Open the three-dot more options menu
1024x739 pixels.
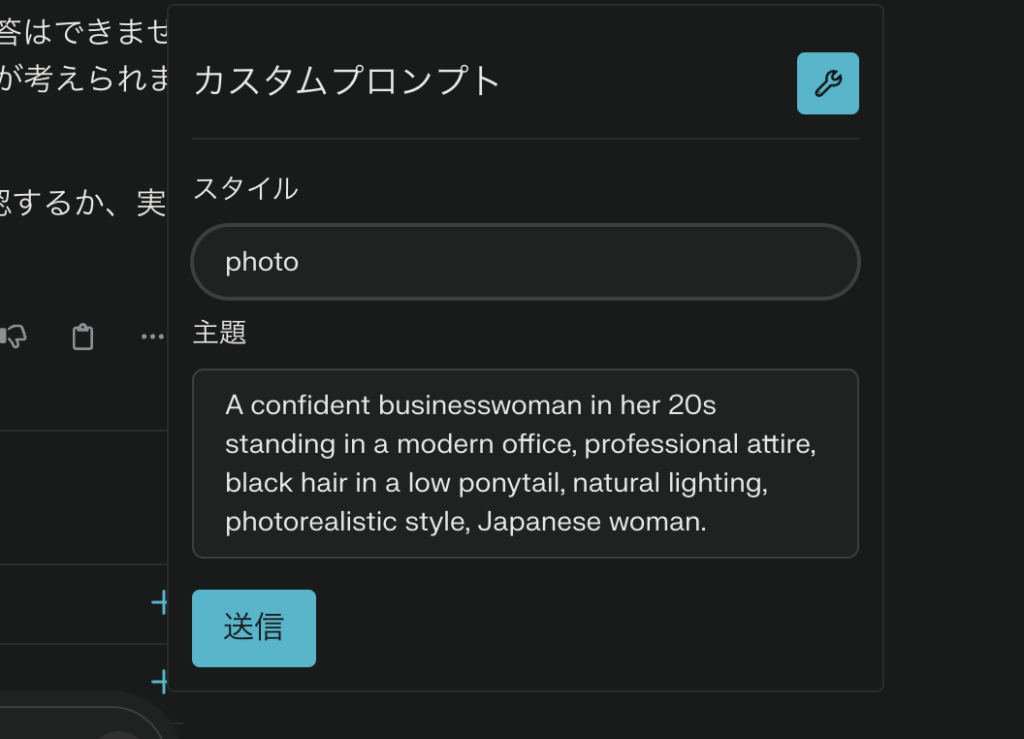pyautogui.click(x=152, y=337)
